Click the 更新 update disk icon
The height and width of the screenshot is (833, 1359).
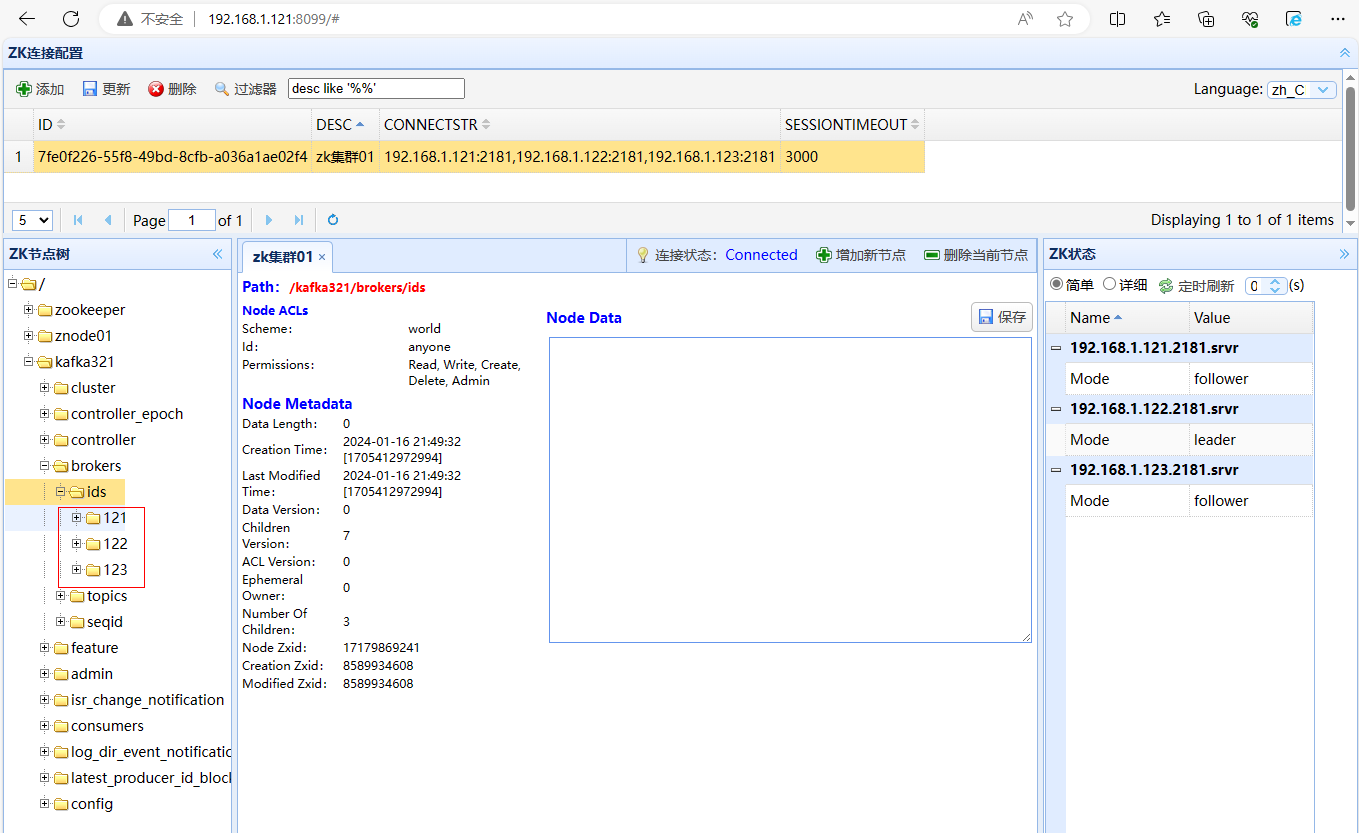coord(90,89)
